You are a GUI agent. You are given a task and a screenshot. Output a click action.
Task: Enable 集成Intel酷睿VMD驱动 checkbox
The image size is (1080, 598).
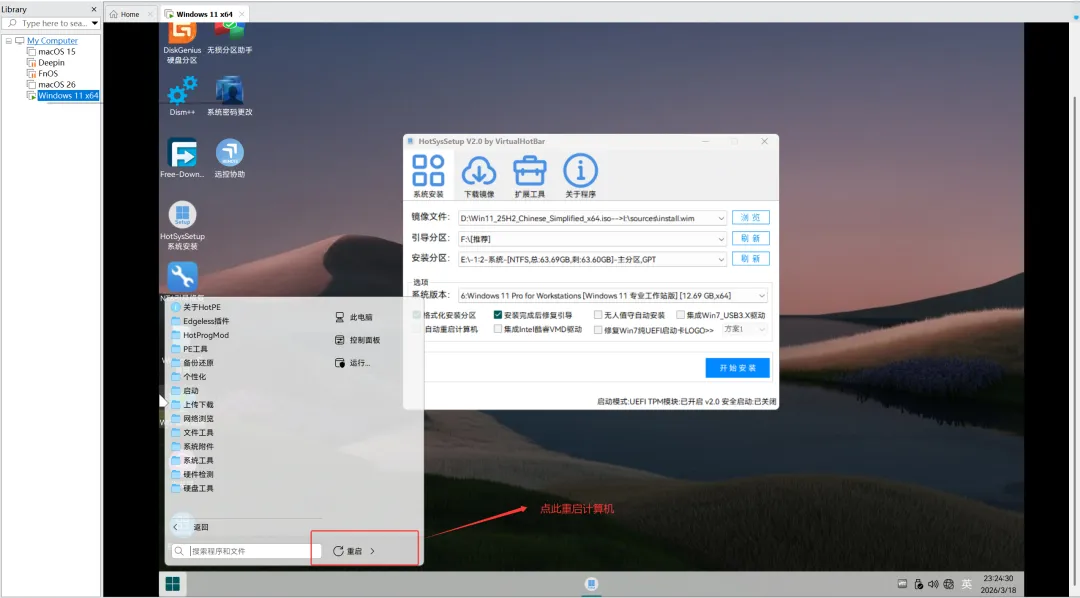click(x=498, y=329)
